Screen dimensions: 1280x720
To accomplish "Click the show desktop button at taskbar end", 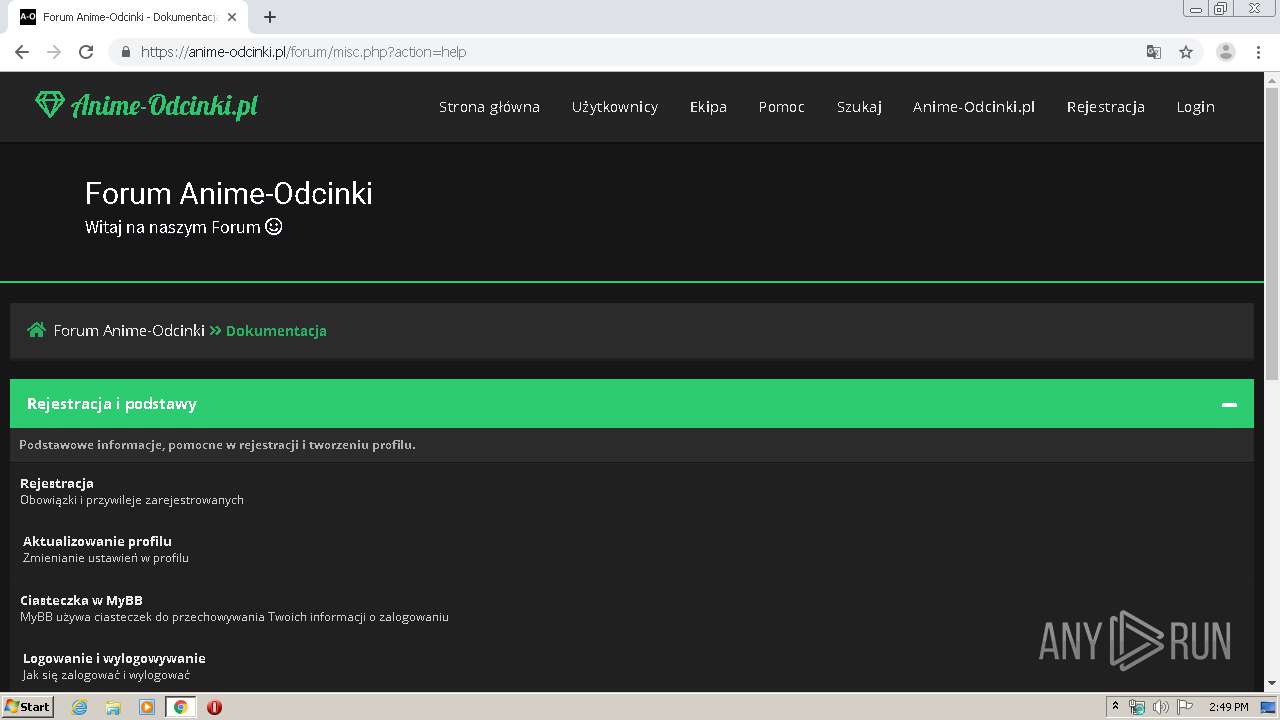I will pos(1268,707).
